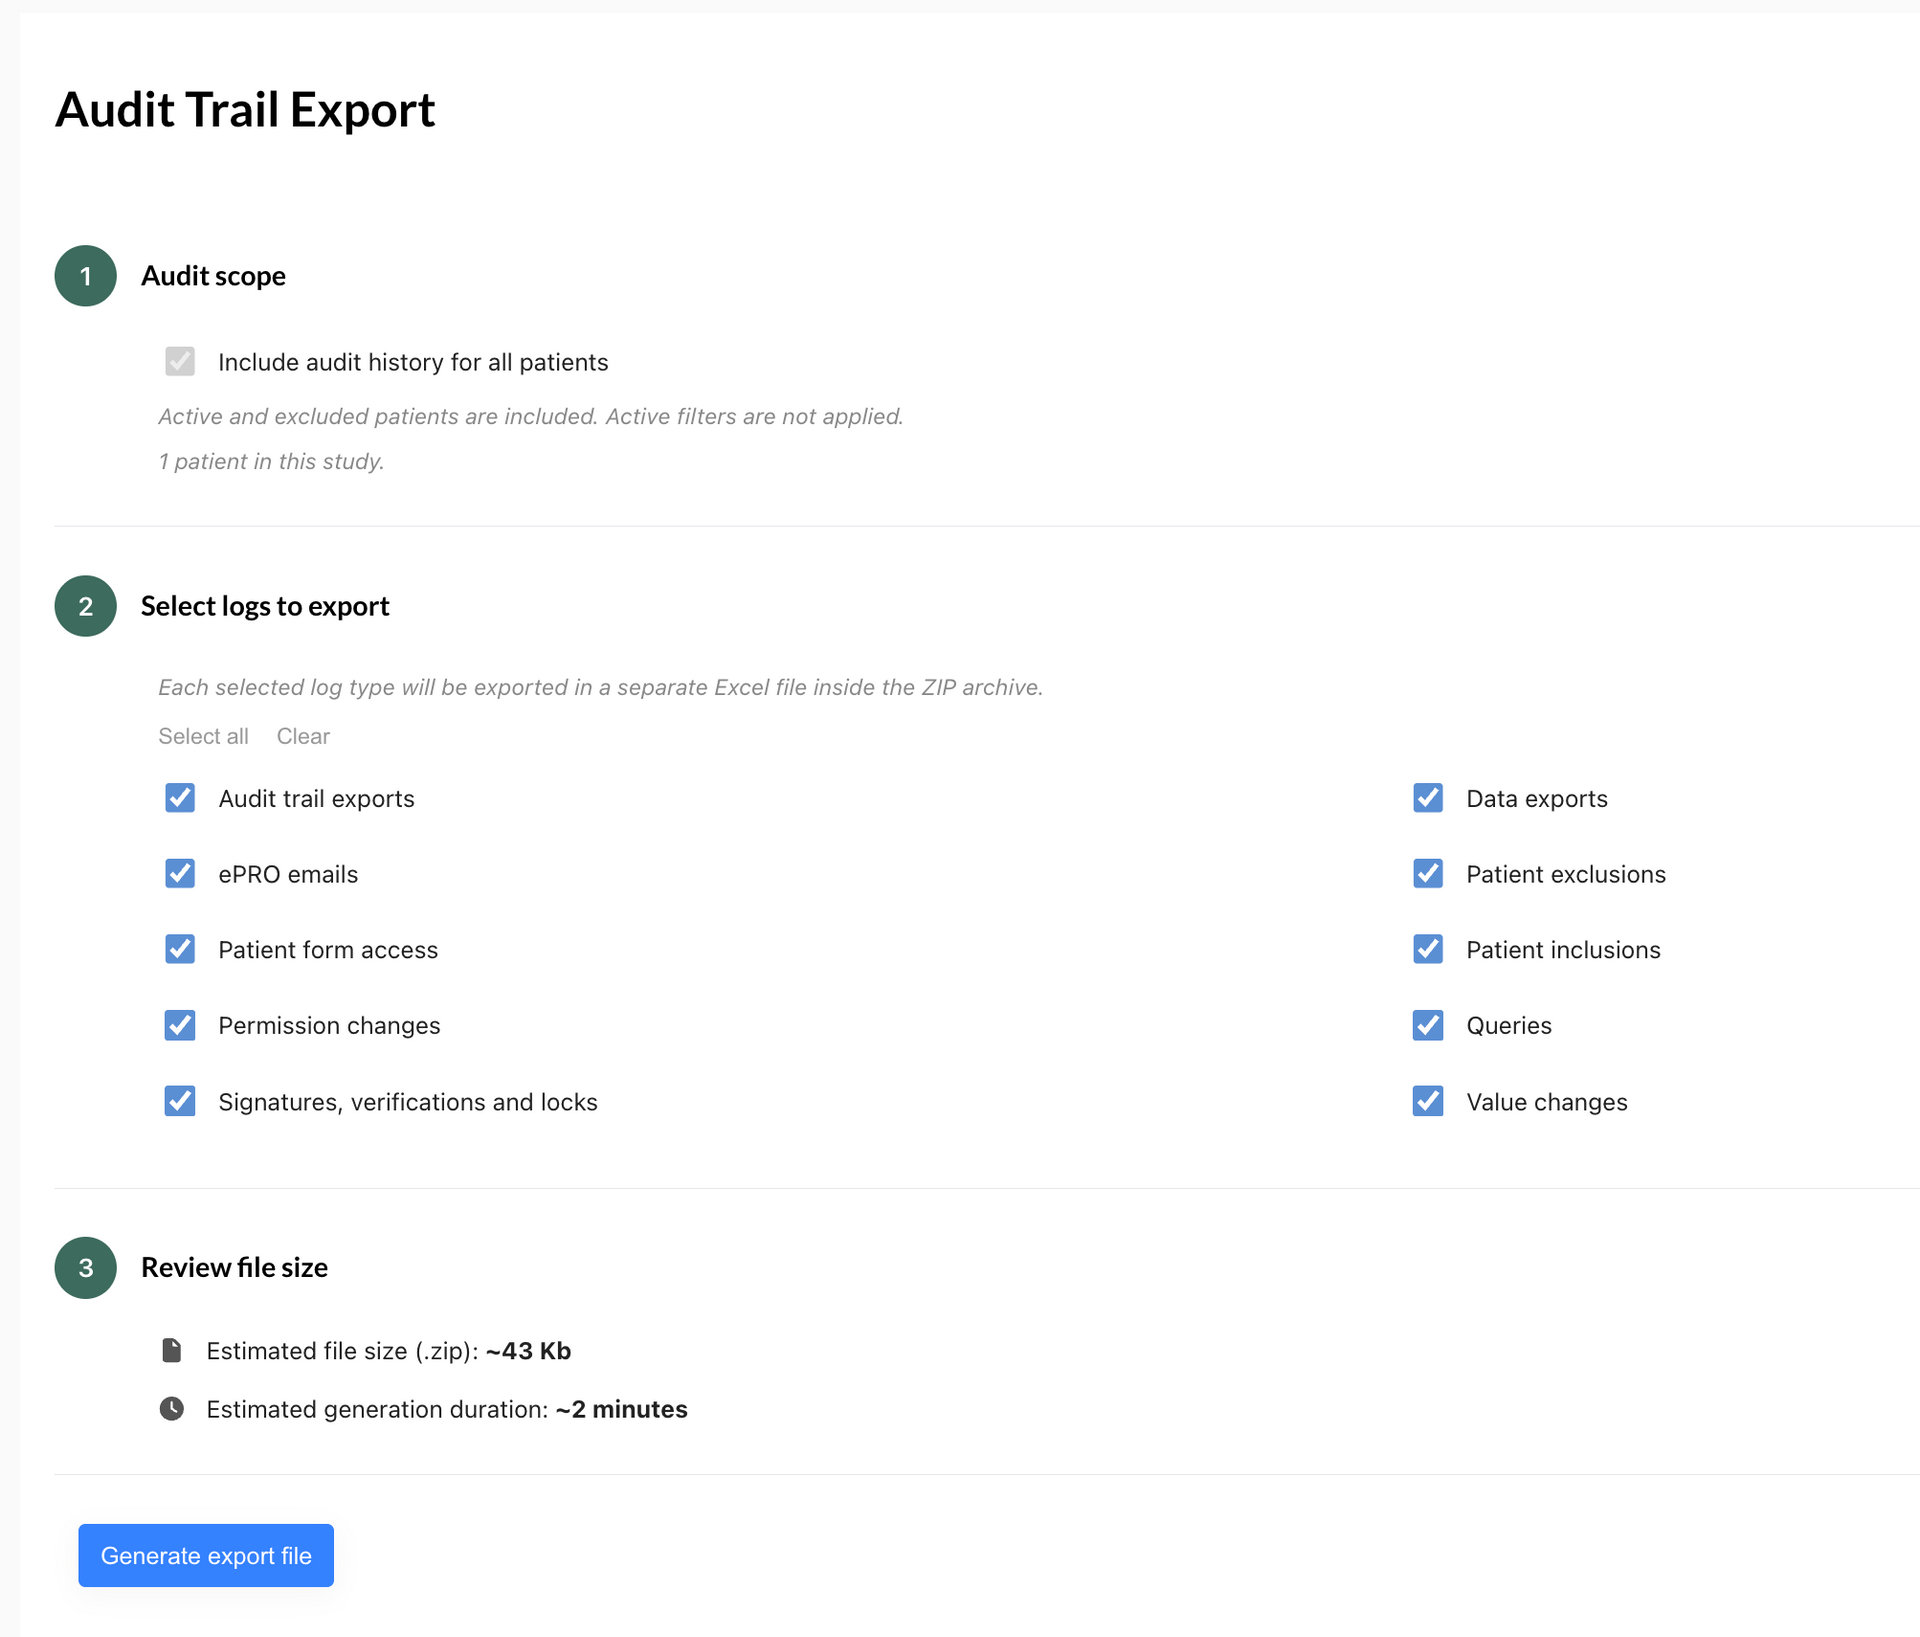Click the Audit scope section heading

click(x=213, y=276)
